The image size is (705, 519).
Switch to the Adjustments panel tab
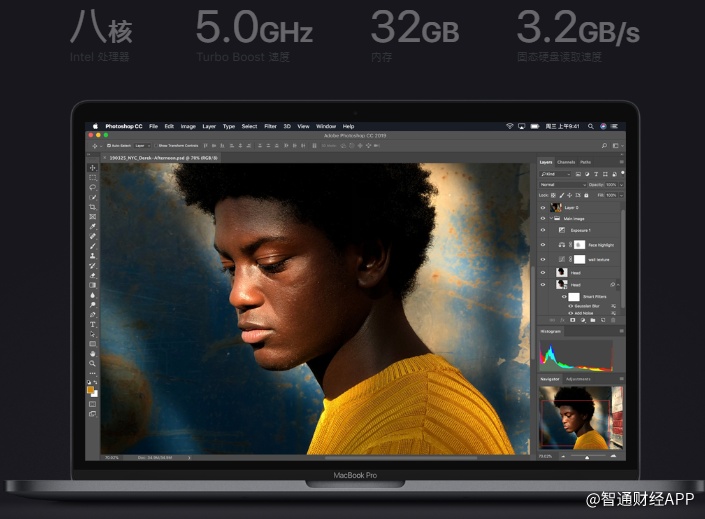coord(579,380)
